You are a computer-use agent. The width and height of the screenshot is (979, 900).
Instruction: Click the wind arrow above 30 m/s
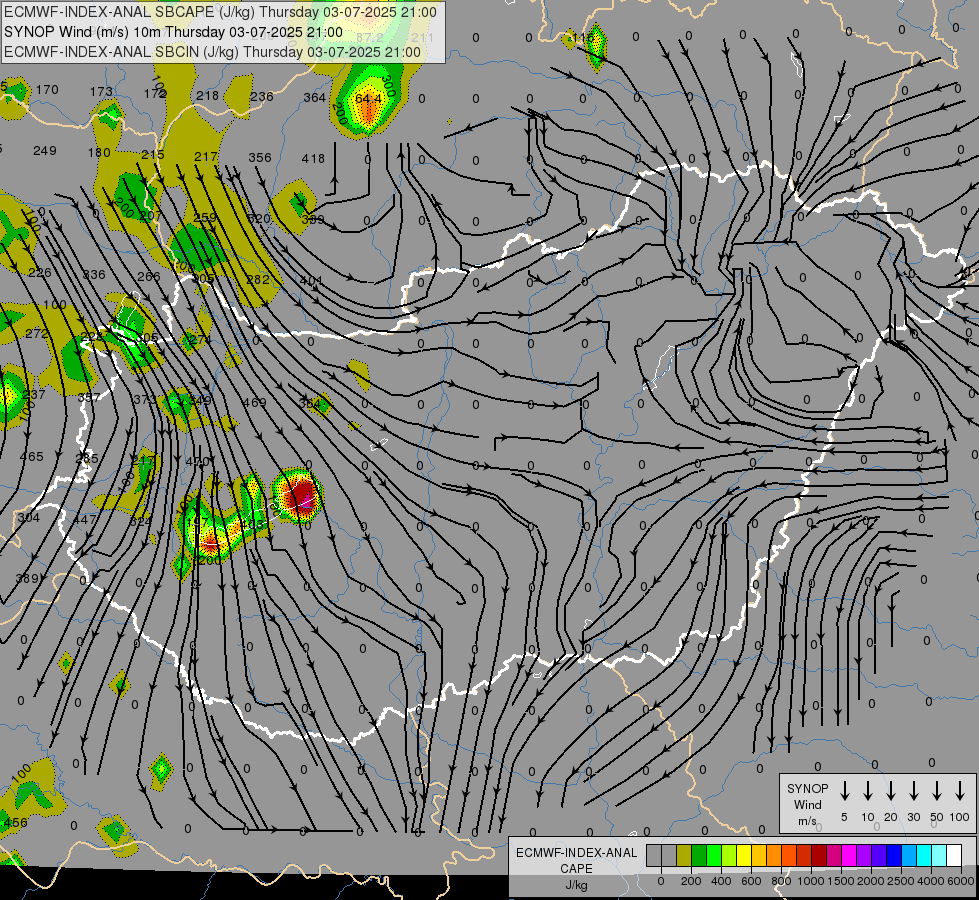[x=914, y=790]
